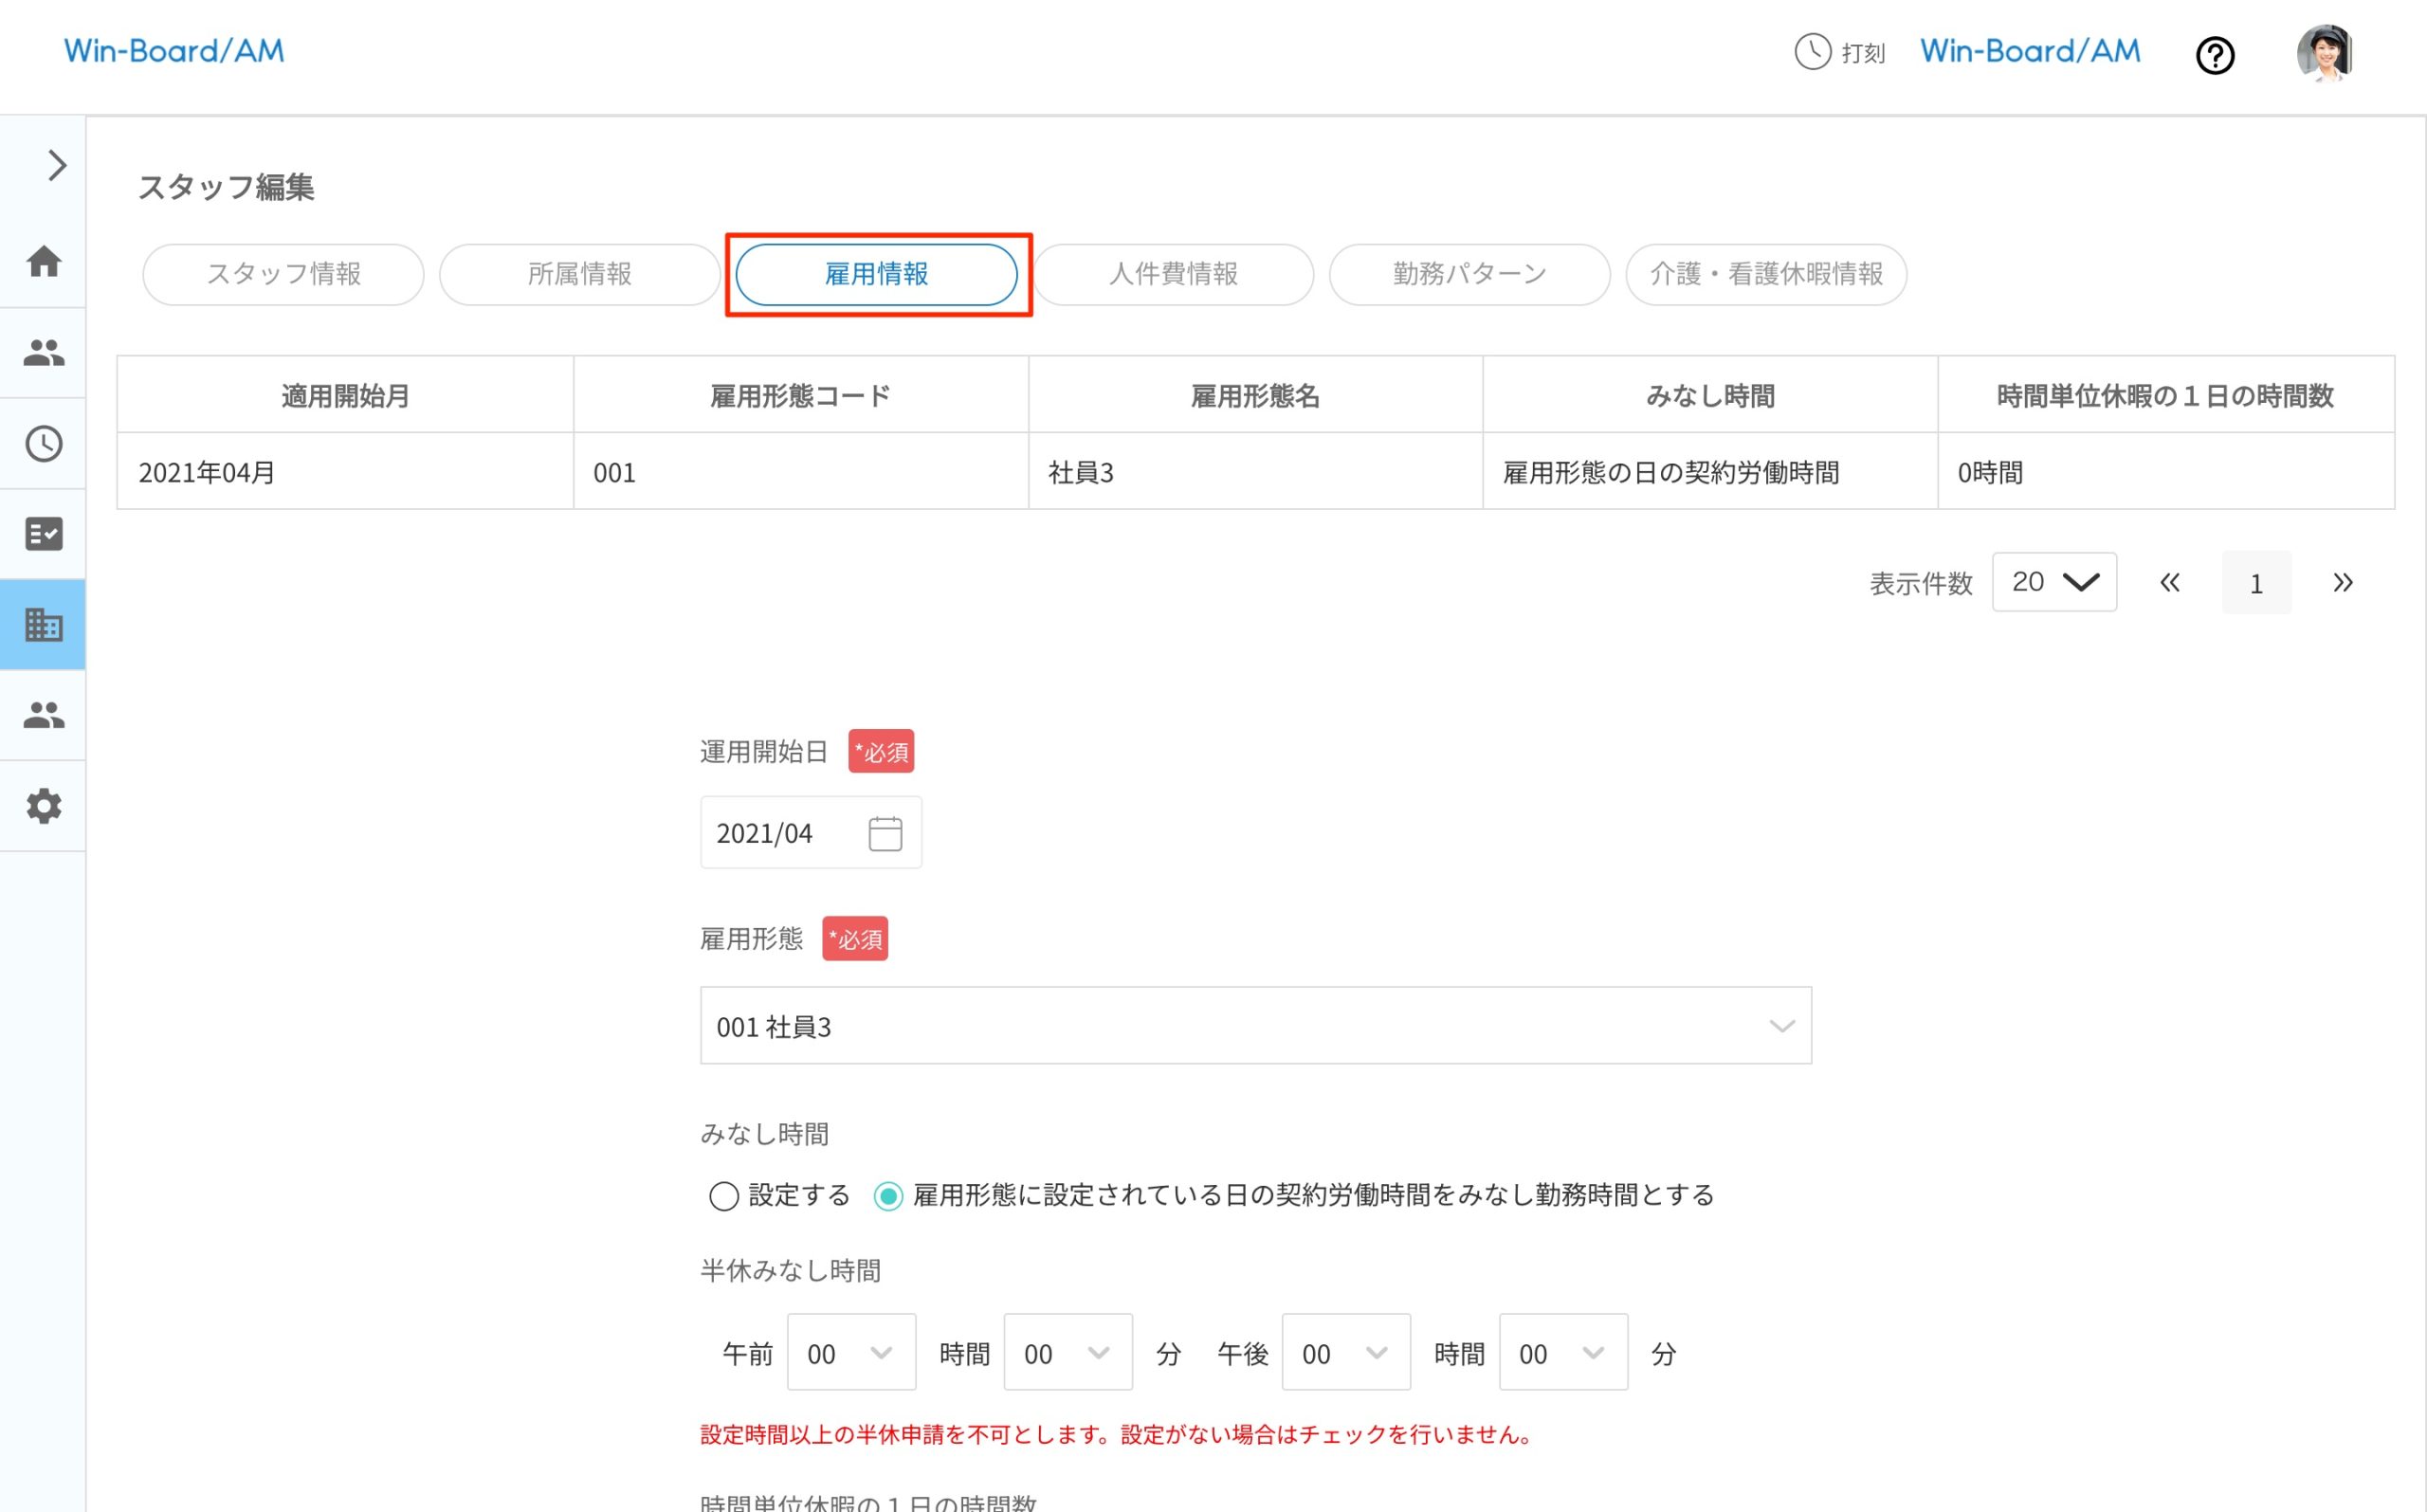Open the 表示件数 20 dropdown
Screen dimensions: 2427x1512
pyautogui.click(x=2054, y=582)
